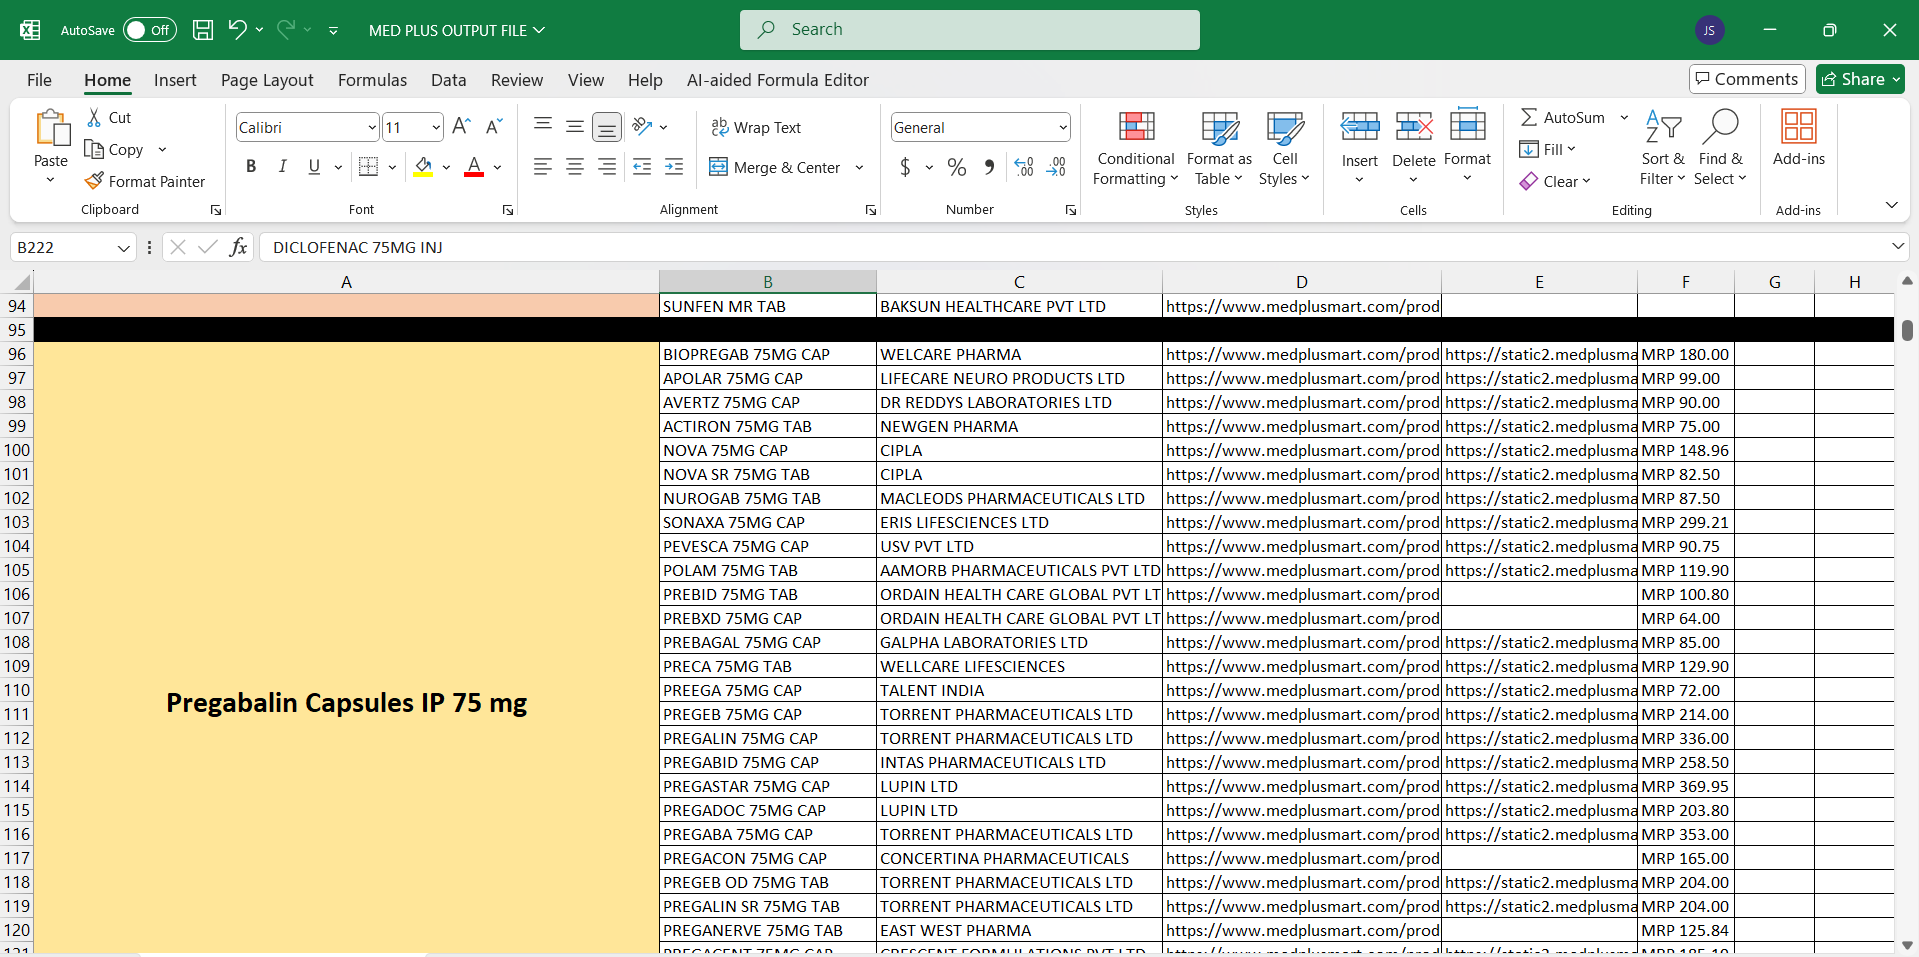The image size is (1919, 957).
Task: Apply the red Font Color
Action: pyautogui.click(x=474, y=167)
